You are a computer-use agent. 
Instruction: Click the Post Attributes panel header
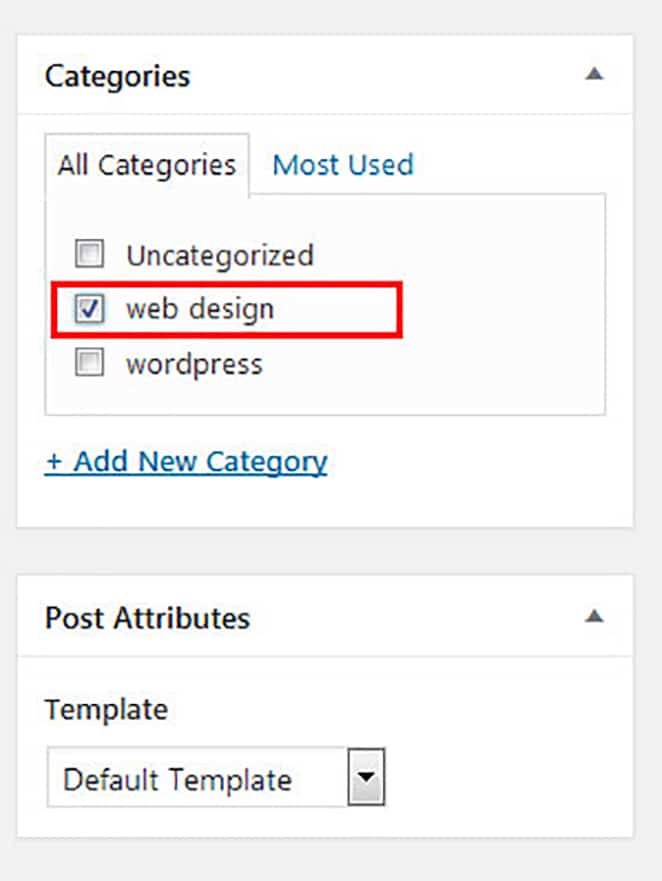[x=147, y=618]
